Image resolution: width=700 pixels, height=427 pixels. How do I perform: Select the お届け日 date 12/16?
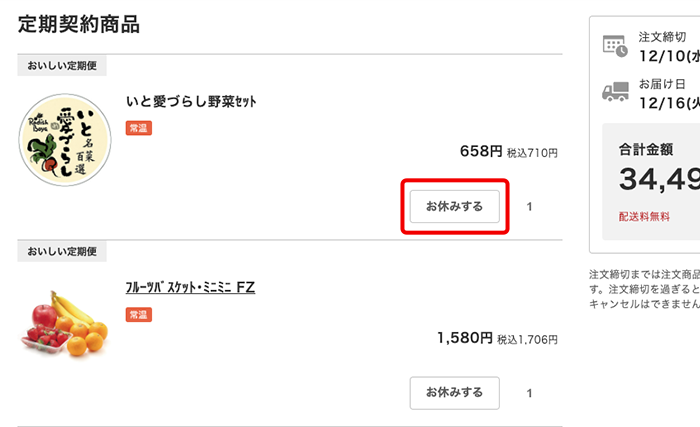click(x=668, y=102)
